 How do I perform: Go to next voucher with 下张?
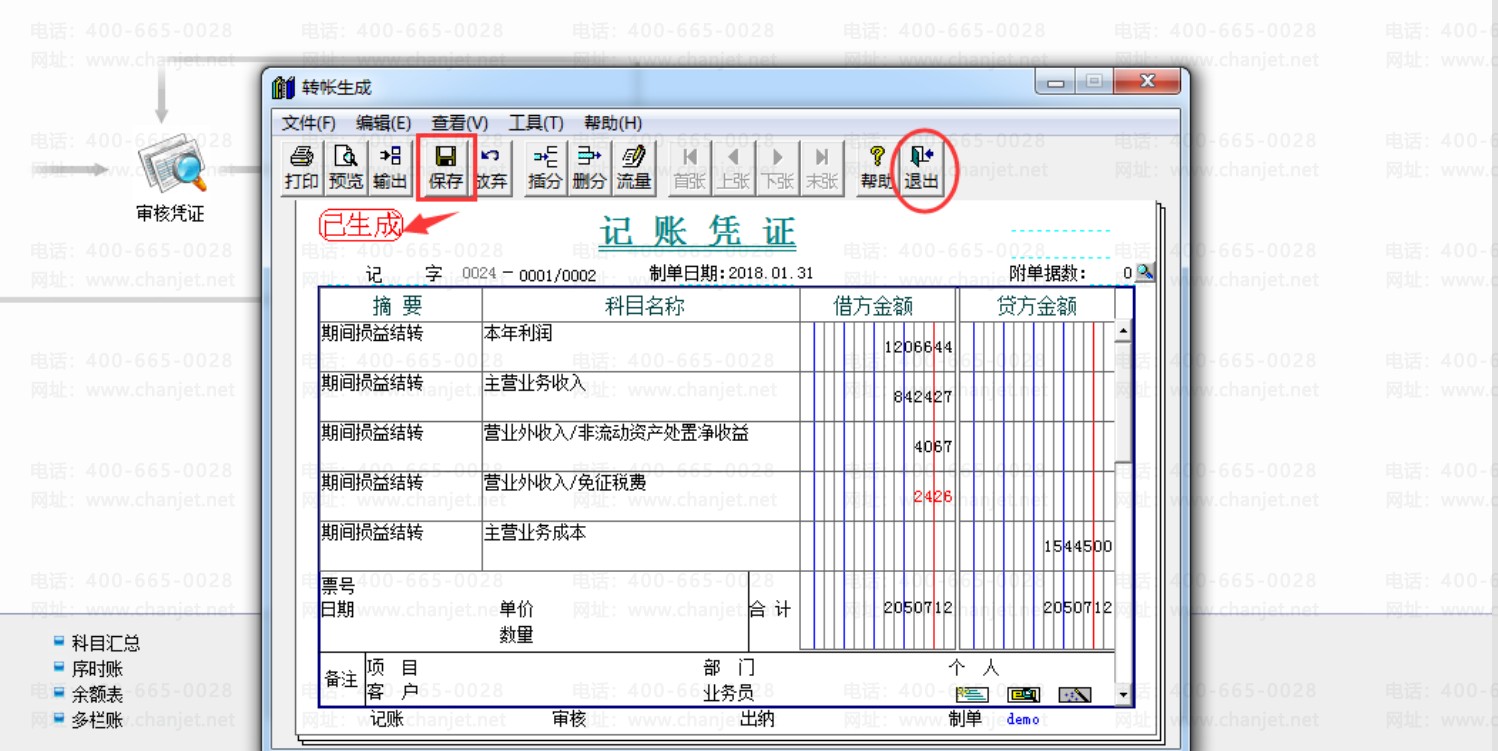click(x=777, y=167)
